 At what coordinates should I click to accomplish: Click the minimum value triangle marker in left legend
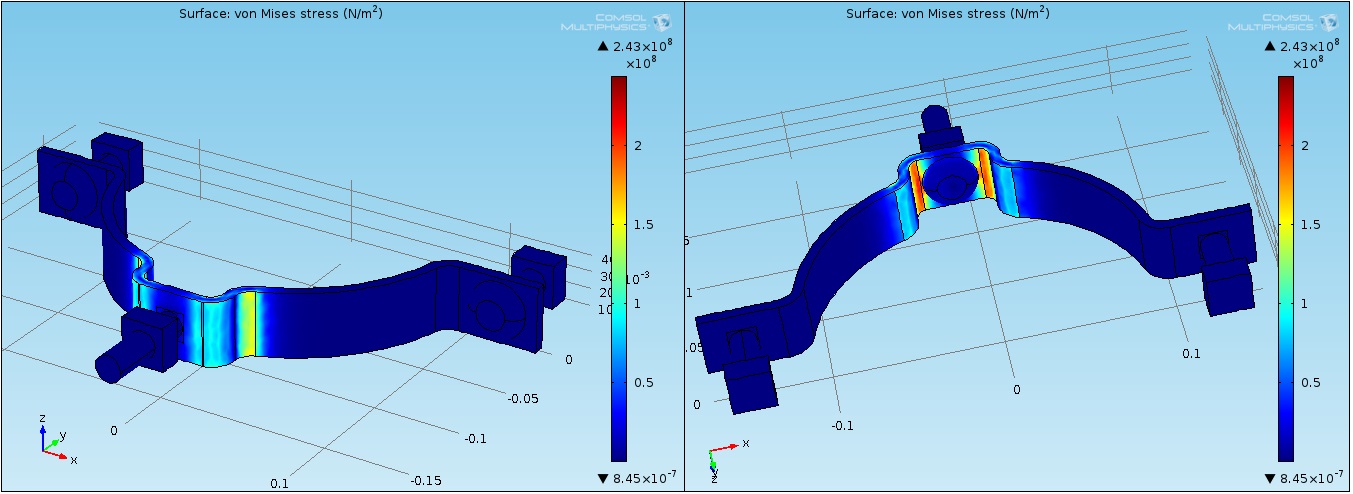[602, 478]
